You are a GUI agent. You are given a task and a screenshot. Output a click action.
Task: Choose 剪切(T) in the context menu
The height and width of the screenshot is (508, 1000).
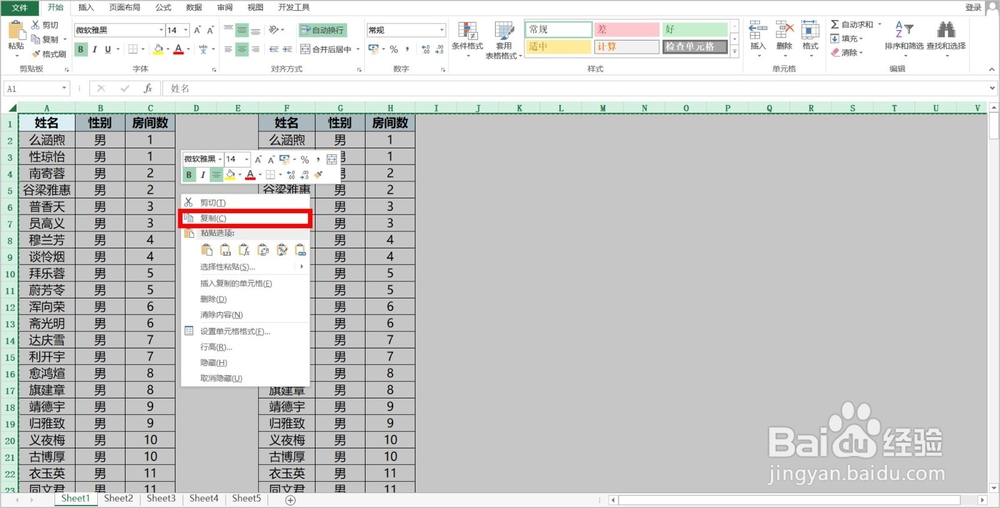click(246, 203)
